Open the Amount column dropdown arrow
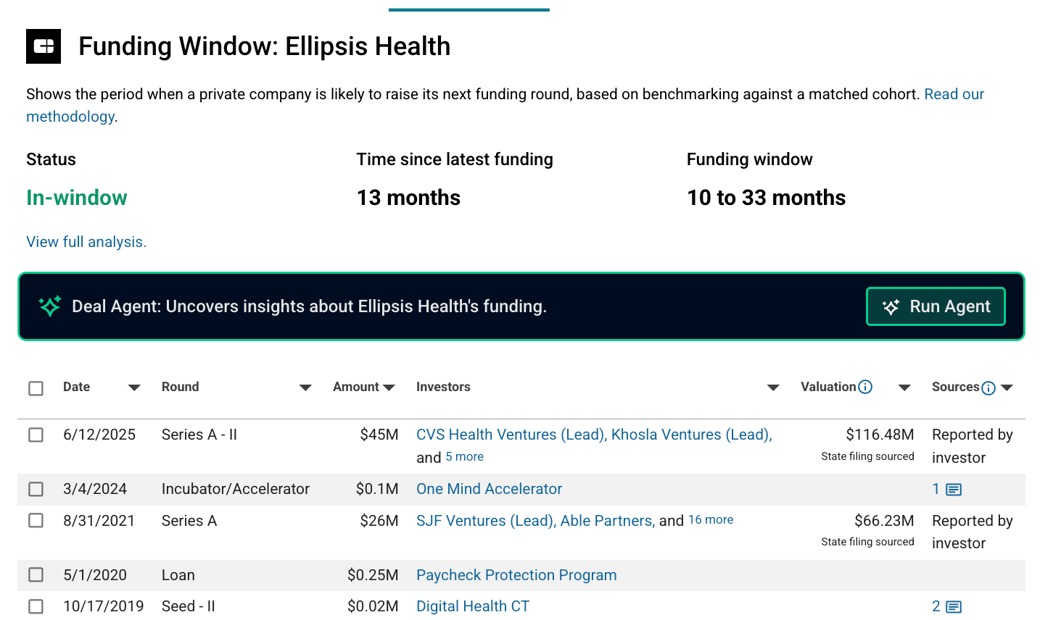This screenshot has width=1040, height=620. [x=389, y=388]
